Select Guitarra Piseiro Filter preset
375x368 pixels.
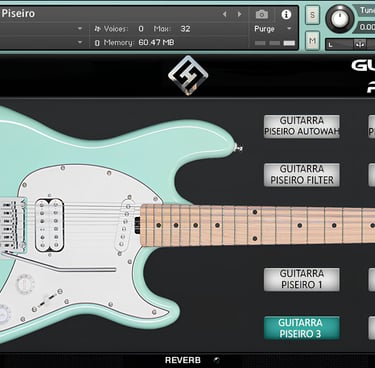pyautogui.click(x=302, y=175)
